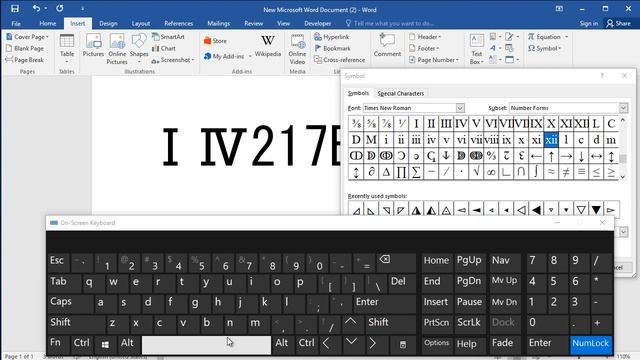Pick the infinity symbol in the Symbol dialog
Viewport: 640px width, 360px height.
[x=491, y=172]
